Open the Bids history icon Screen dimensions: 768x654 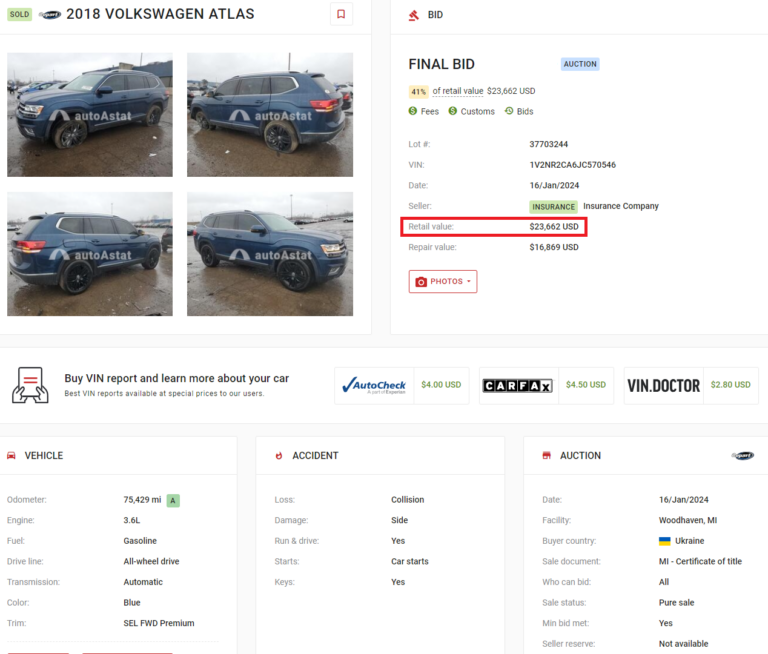(x=509, y=111)
